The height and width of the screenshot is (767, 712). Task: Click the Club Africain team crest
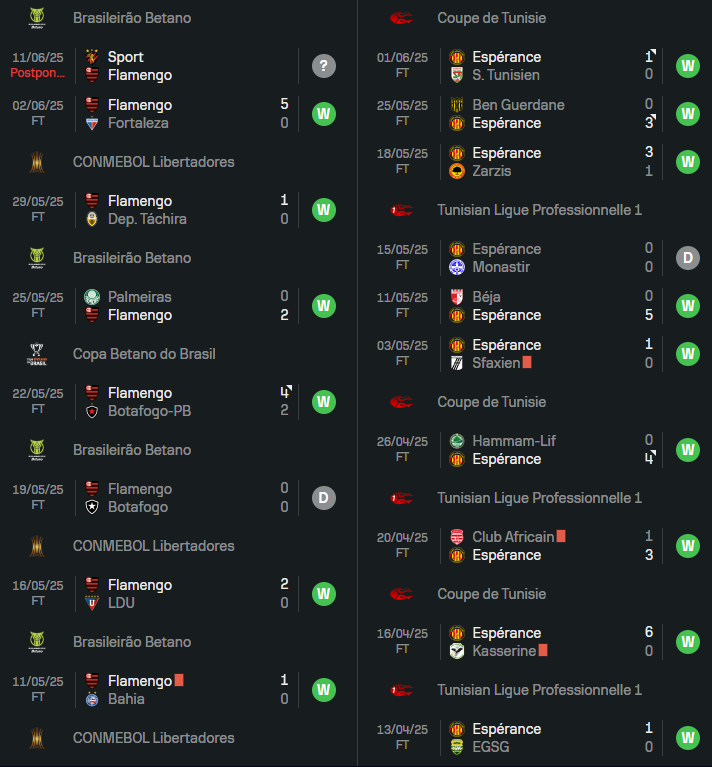pyautogui.click(x=457, y=537)
